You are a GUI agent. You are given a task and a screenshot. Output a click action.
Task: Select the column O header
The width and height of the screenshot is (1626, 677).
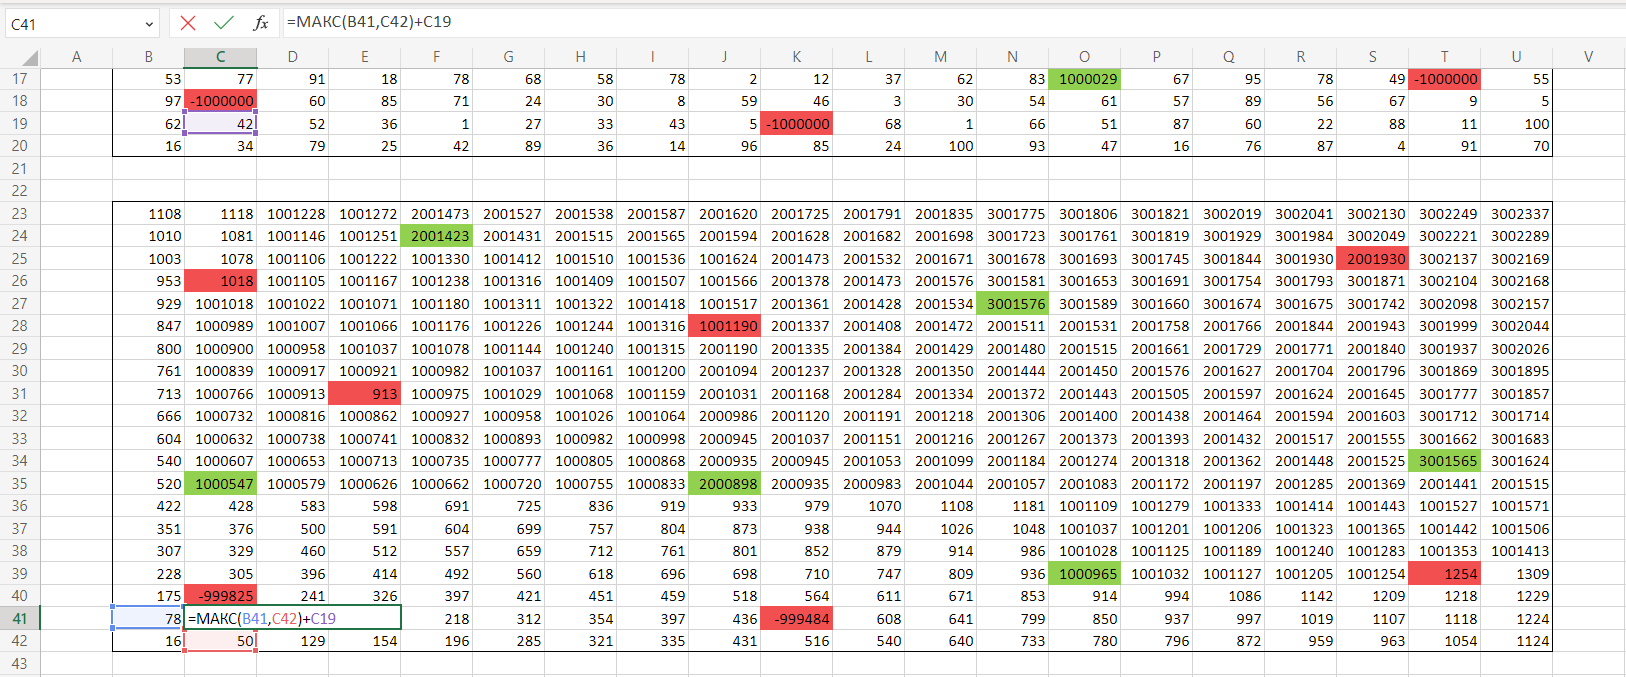(x=1084, y=57)
